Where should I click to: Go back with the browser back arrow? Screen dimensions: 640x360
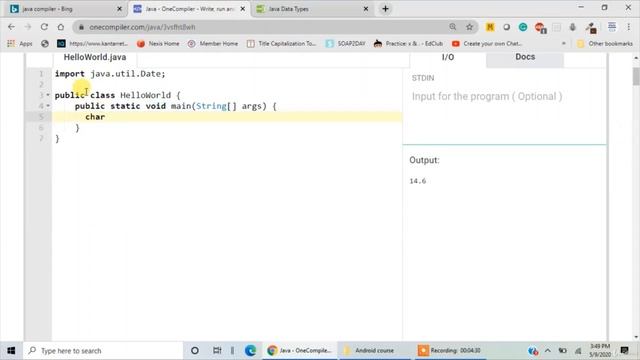[x=11, y=27]
